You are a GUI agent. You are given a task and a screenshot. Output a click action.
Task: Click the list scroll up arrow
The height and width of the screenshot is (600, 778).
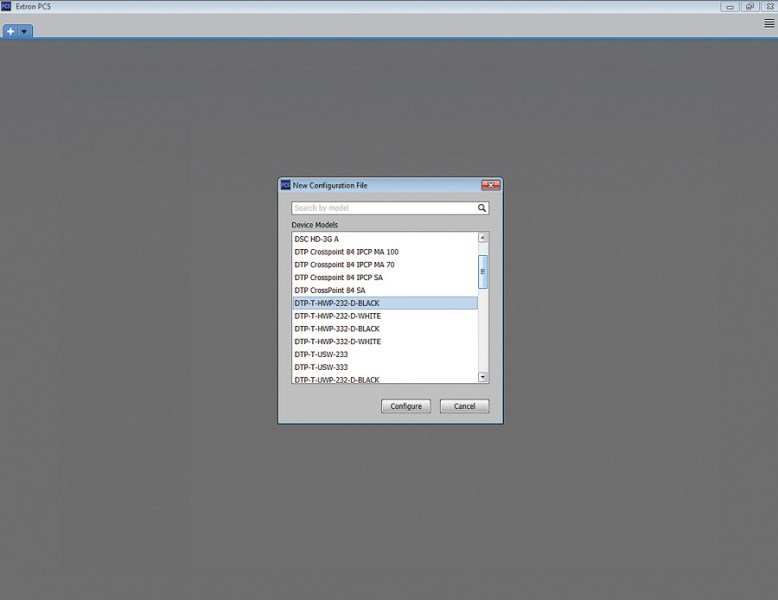(483, 238)
